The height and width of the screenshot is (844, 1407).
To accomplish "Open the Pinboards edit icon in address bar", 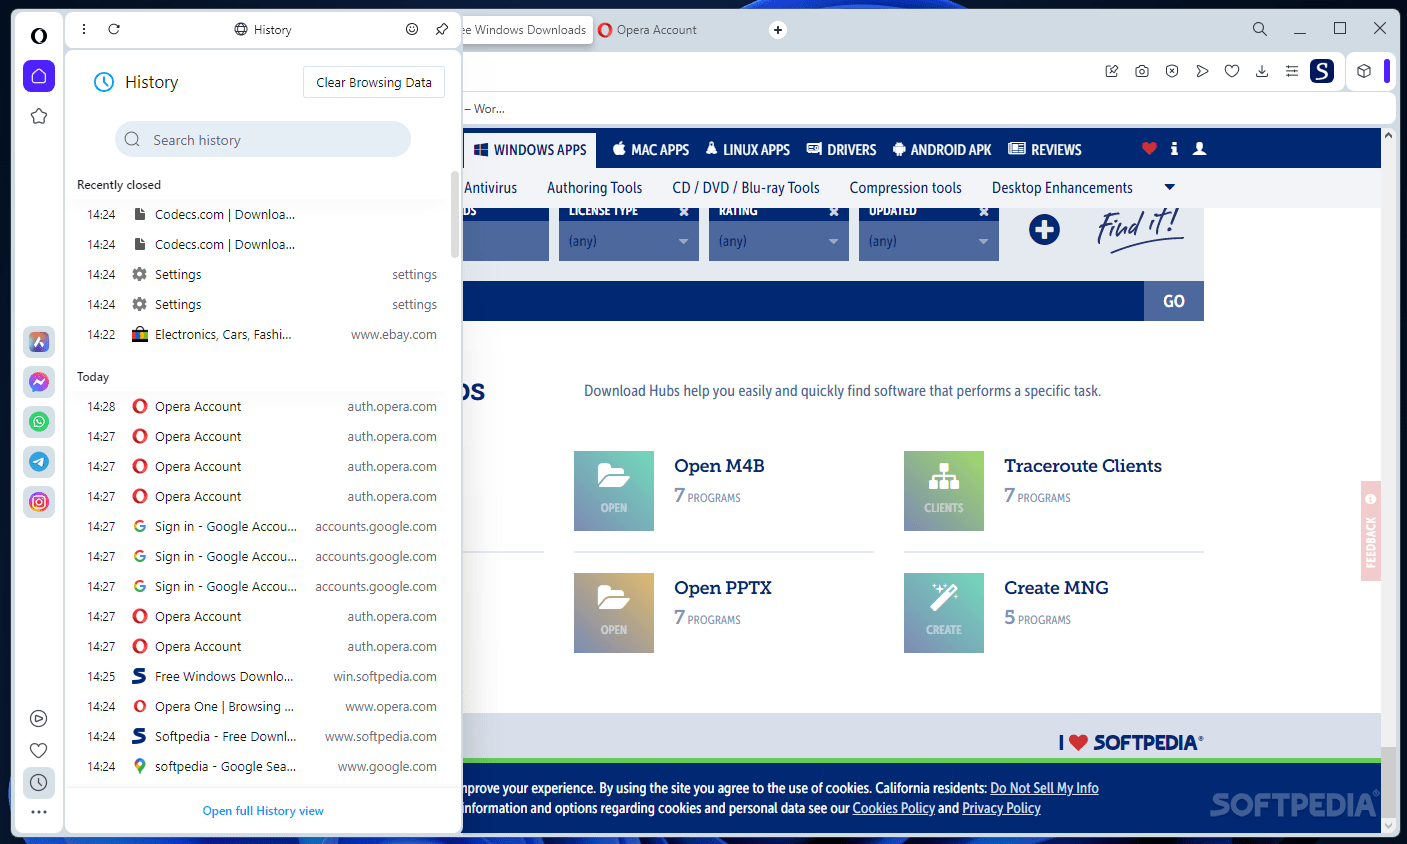I will click(1112, 71).
